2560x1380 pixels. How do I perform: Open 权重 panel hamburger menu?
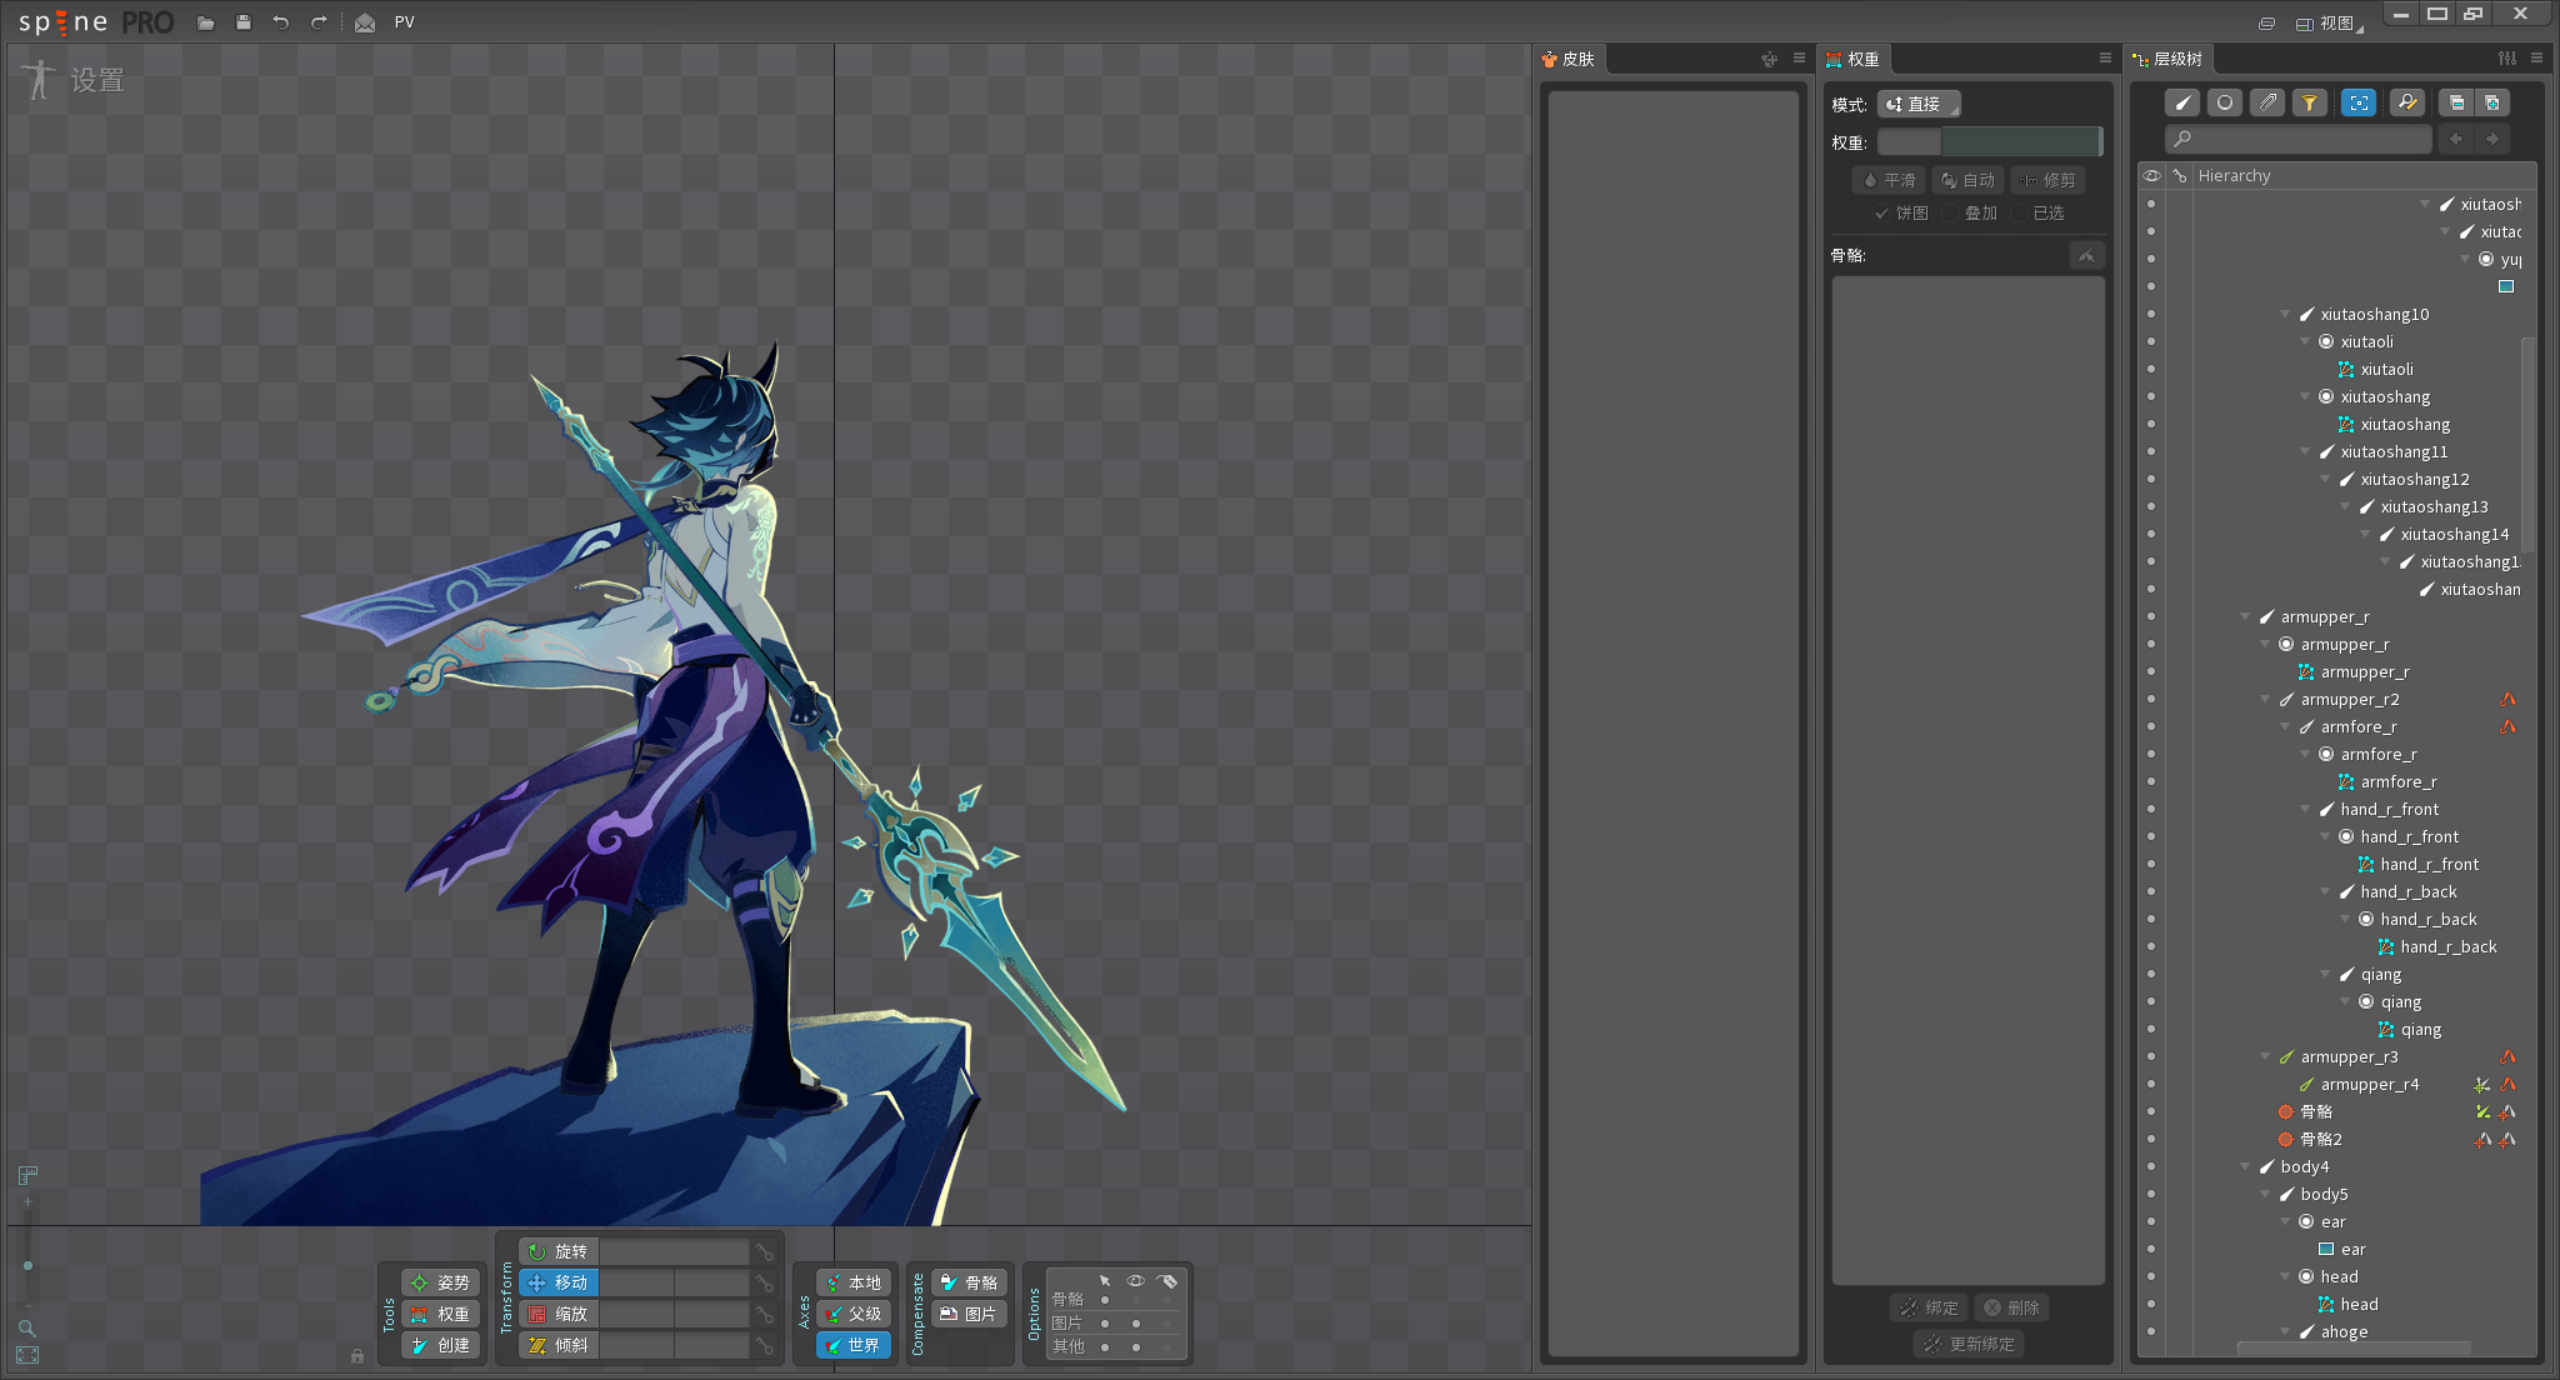2105,58
